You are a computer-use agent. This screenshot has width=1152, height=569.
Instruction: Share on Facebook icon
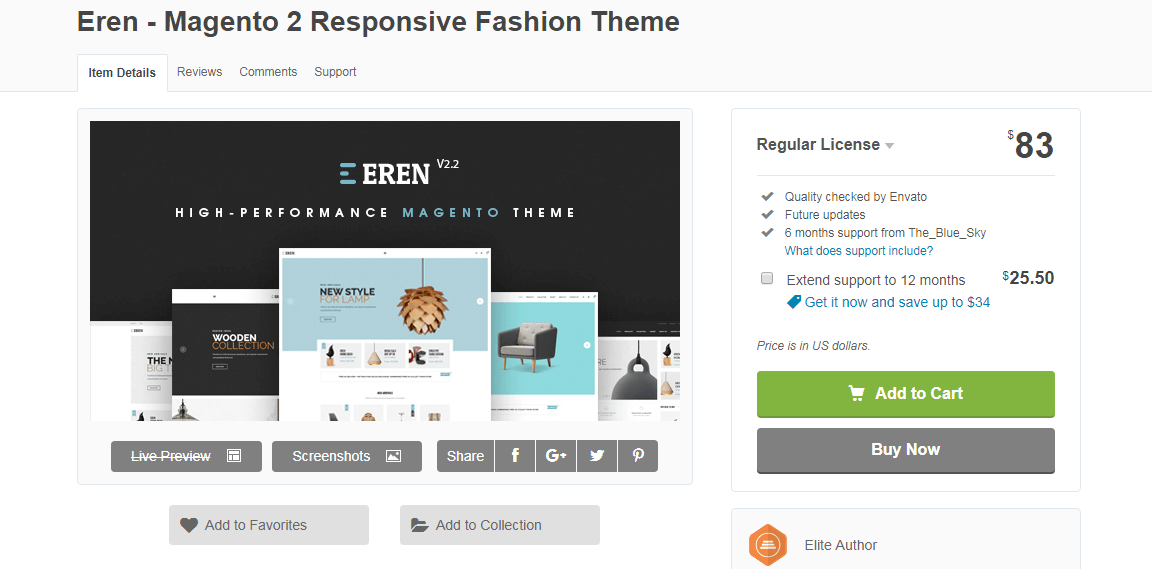(515, 456)
